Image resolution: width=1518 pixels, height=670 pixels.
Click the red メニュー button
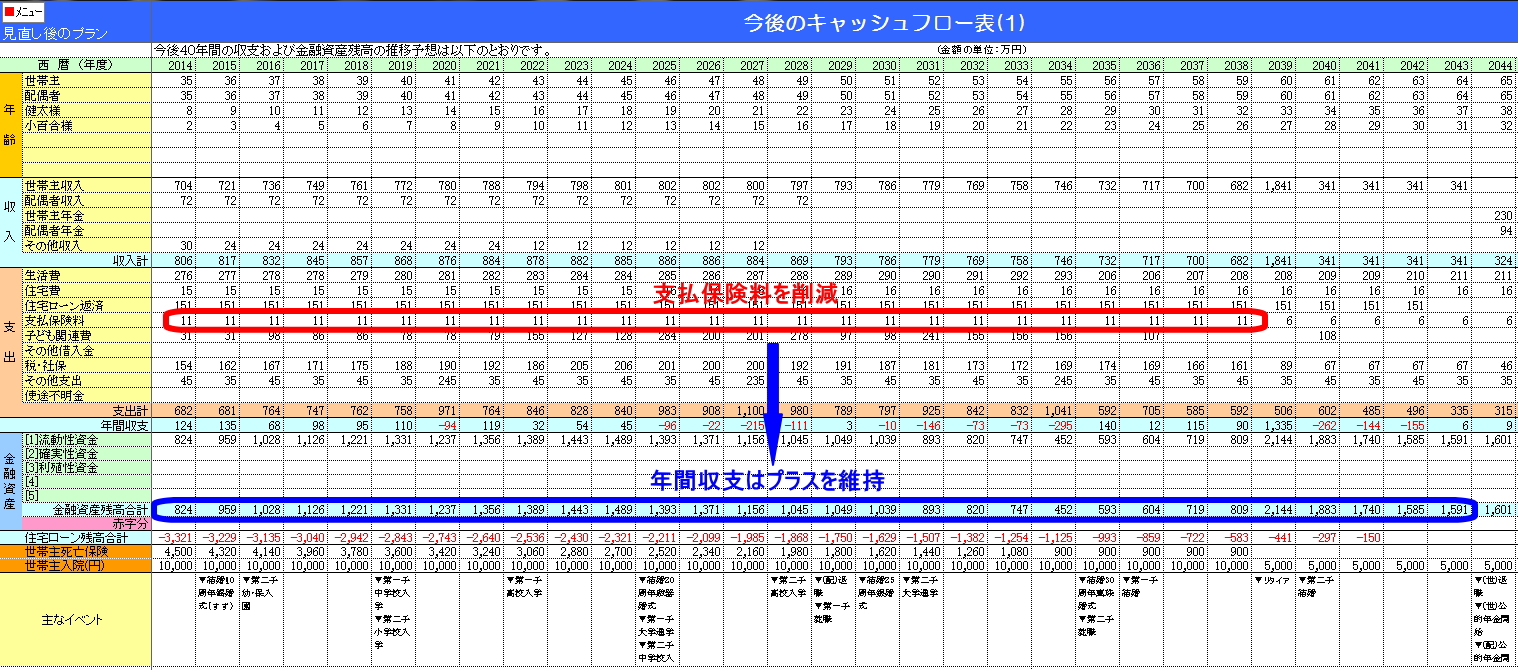[x=23, y=12]
